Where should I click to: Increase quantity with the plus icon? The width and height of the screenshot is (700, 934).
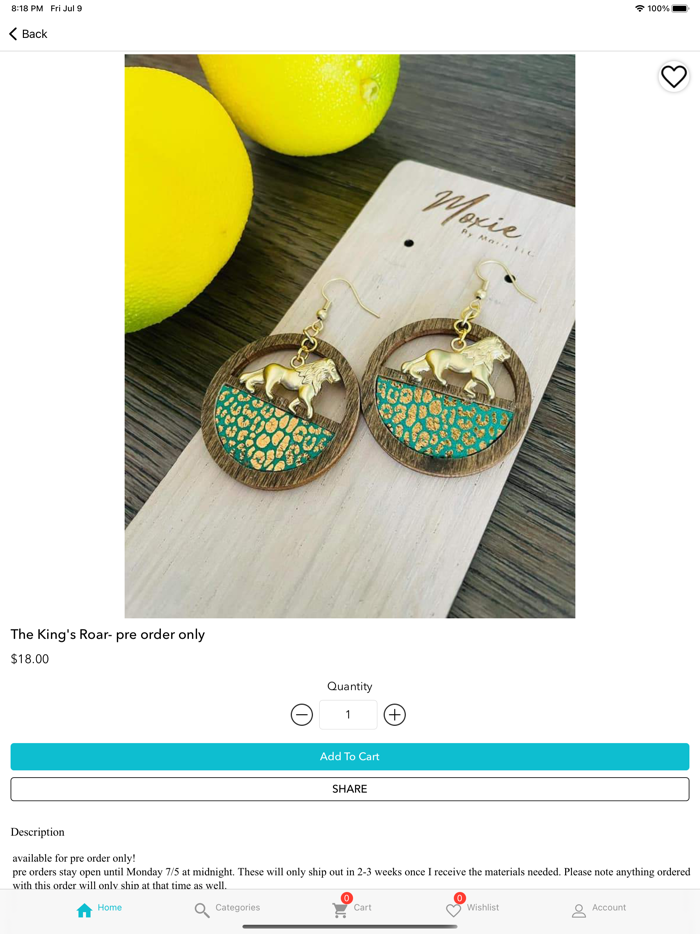click(394, 715)
